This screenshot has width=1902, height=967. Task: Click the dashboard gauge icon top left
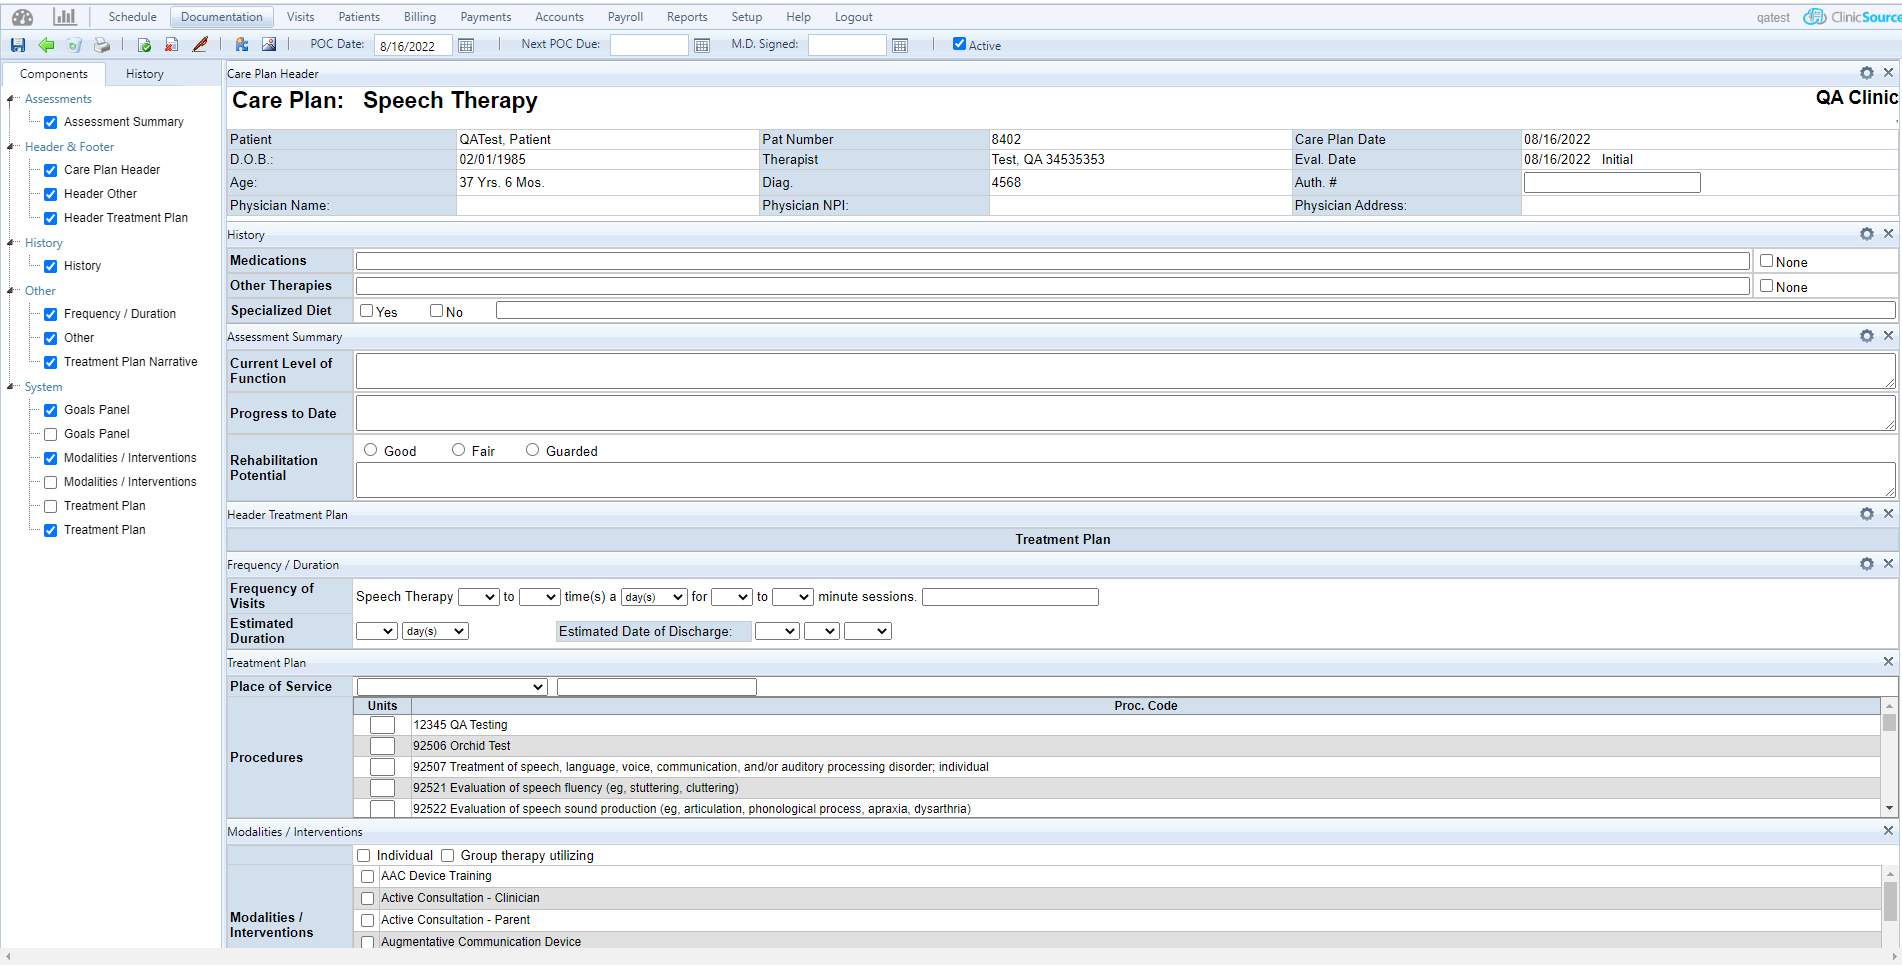pos(21,17)
